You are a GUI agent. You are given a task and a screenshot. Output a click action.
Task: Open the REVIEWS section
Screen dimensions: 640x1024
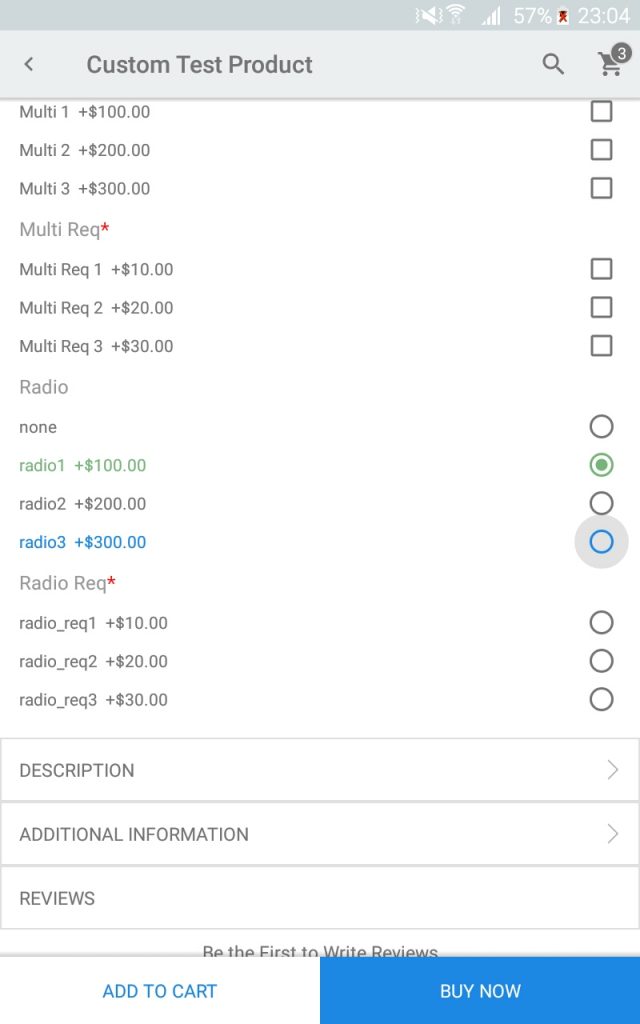pyautogui.click(x=320, y=898)
